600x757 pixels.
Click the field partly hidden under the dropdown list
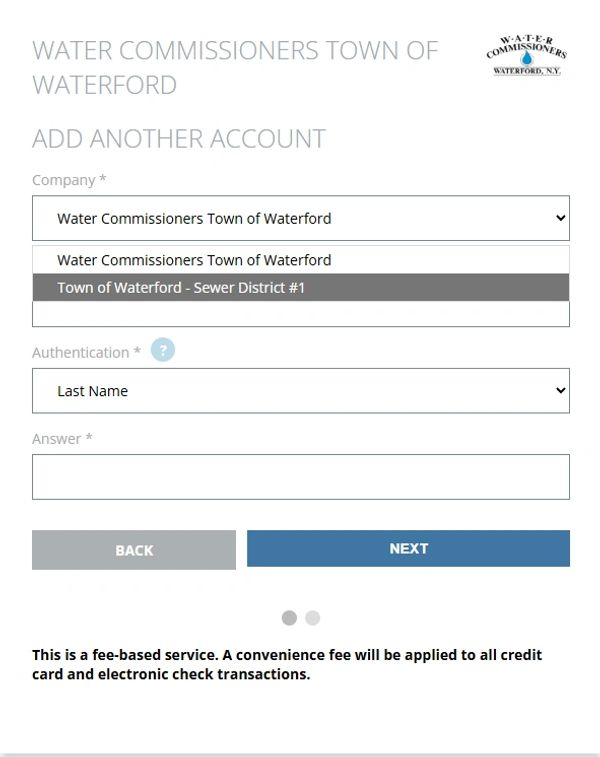(x=301, y=314)
